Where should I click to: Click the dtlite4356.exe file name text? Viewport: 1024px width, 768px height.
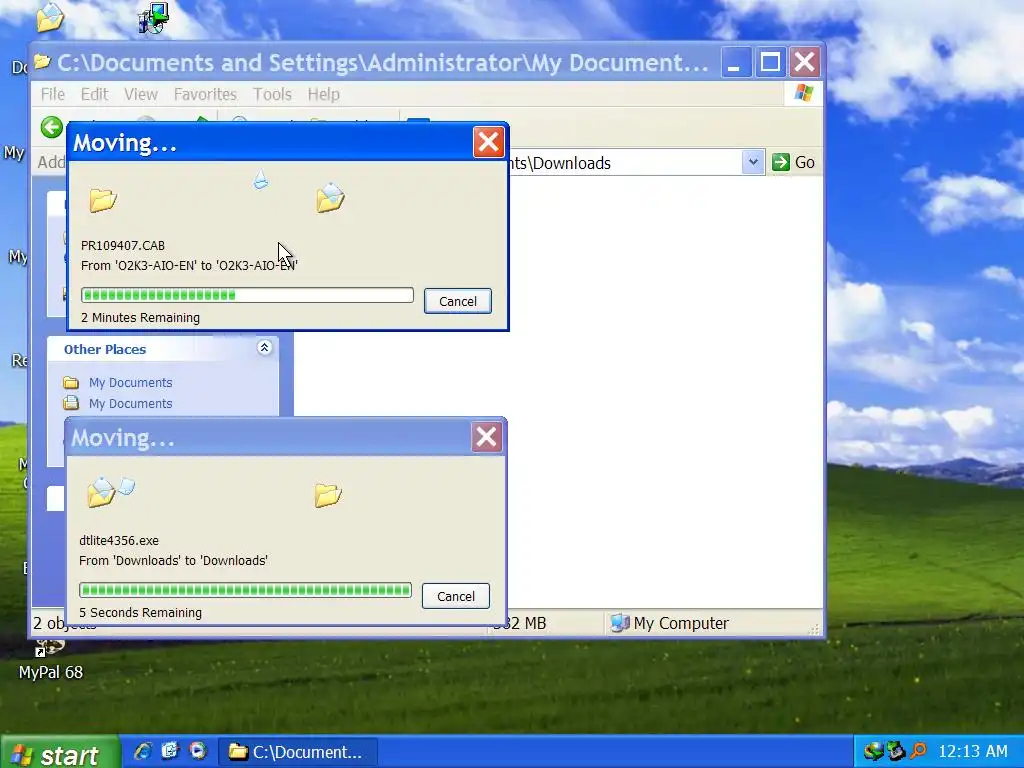click(119, 541)
